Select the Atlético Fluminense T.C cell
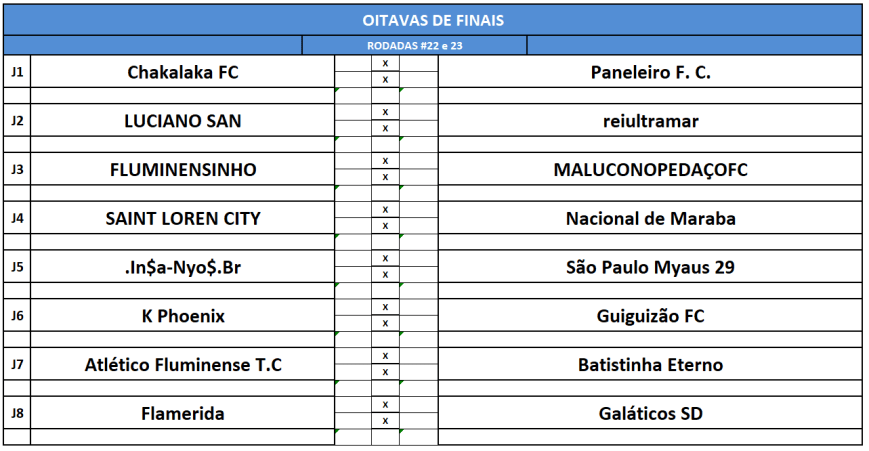869x451 pixels. click(x=183, y=365)
